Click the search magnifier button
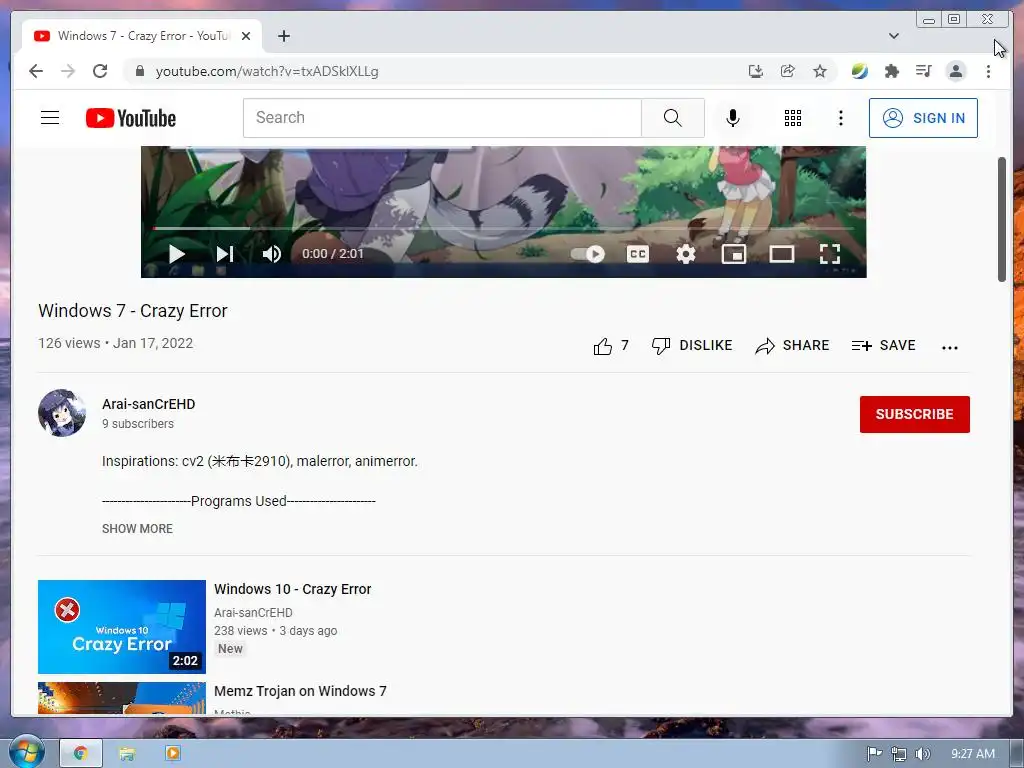 pyautogui.click(x=673, y=118)
